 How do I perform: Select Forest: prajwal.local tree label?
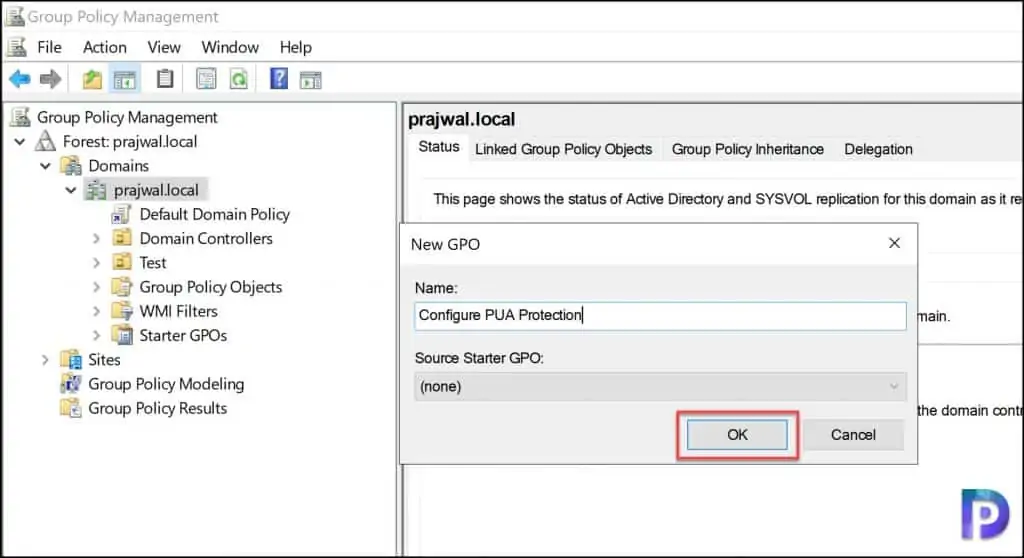[129, 142]
